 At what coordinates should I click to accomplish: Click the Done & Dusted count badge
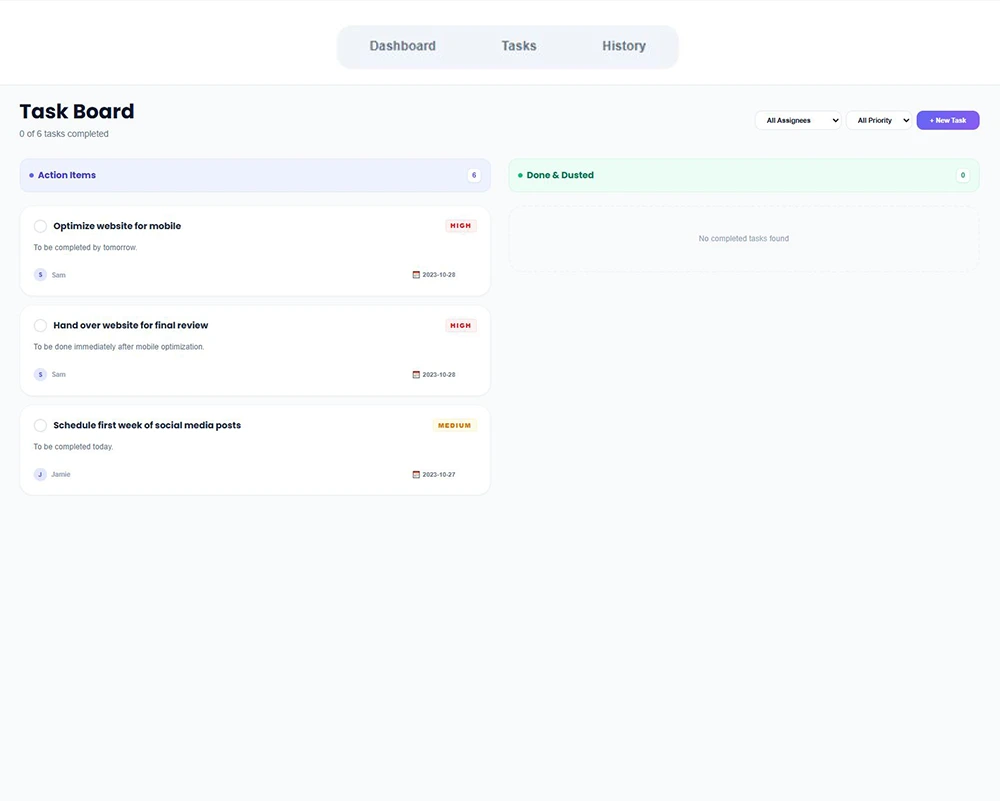coord(962,176)
